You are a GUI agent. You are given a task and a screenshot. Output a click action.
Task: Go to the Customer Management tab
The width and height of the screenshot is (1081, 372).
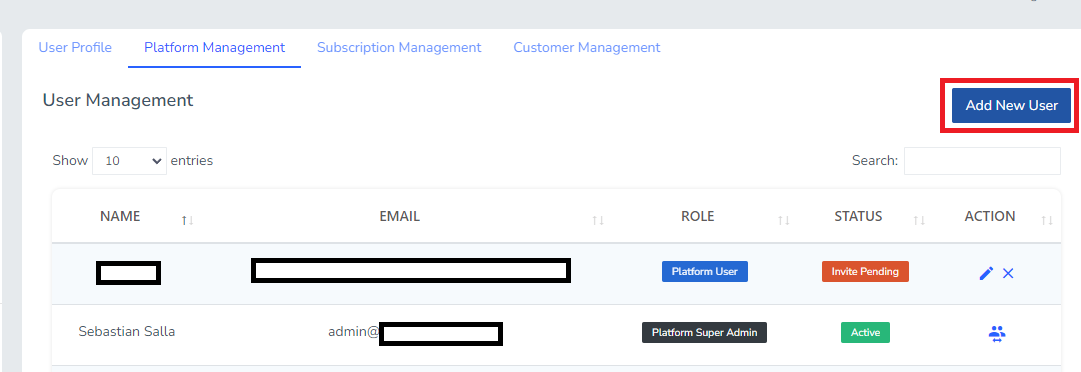pos(587,48)
